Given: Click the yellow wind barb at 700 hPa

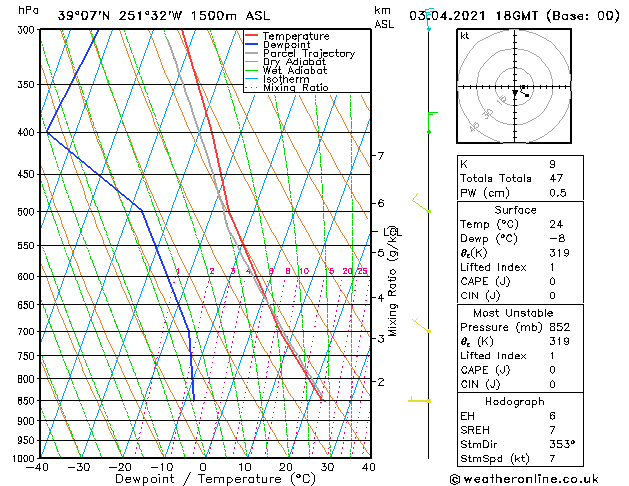Looking at the screenshot, I should coord(421,325).
